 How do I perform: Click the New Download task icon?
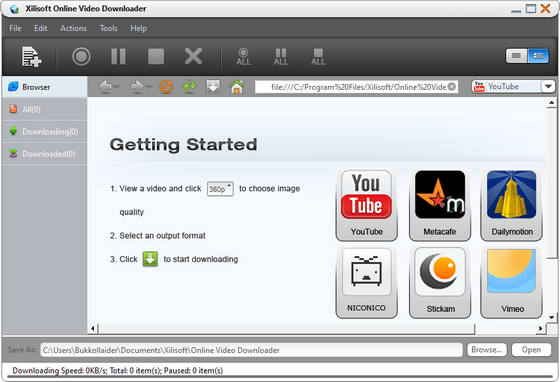point(31,56)
